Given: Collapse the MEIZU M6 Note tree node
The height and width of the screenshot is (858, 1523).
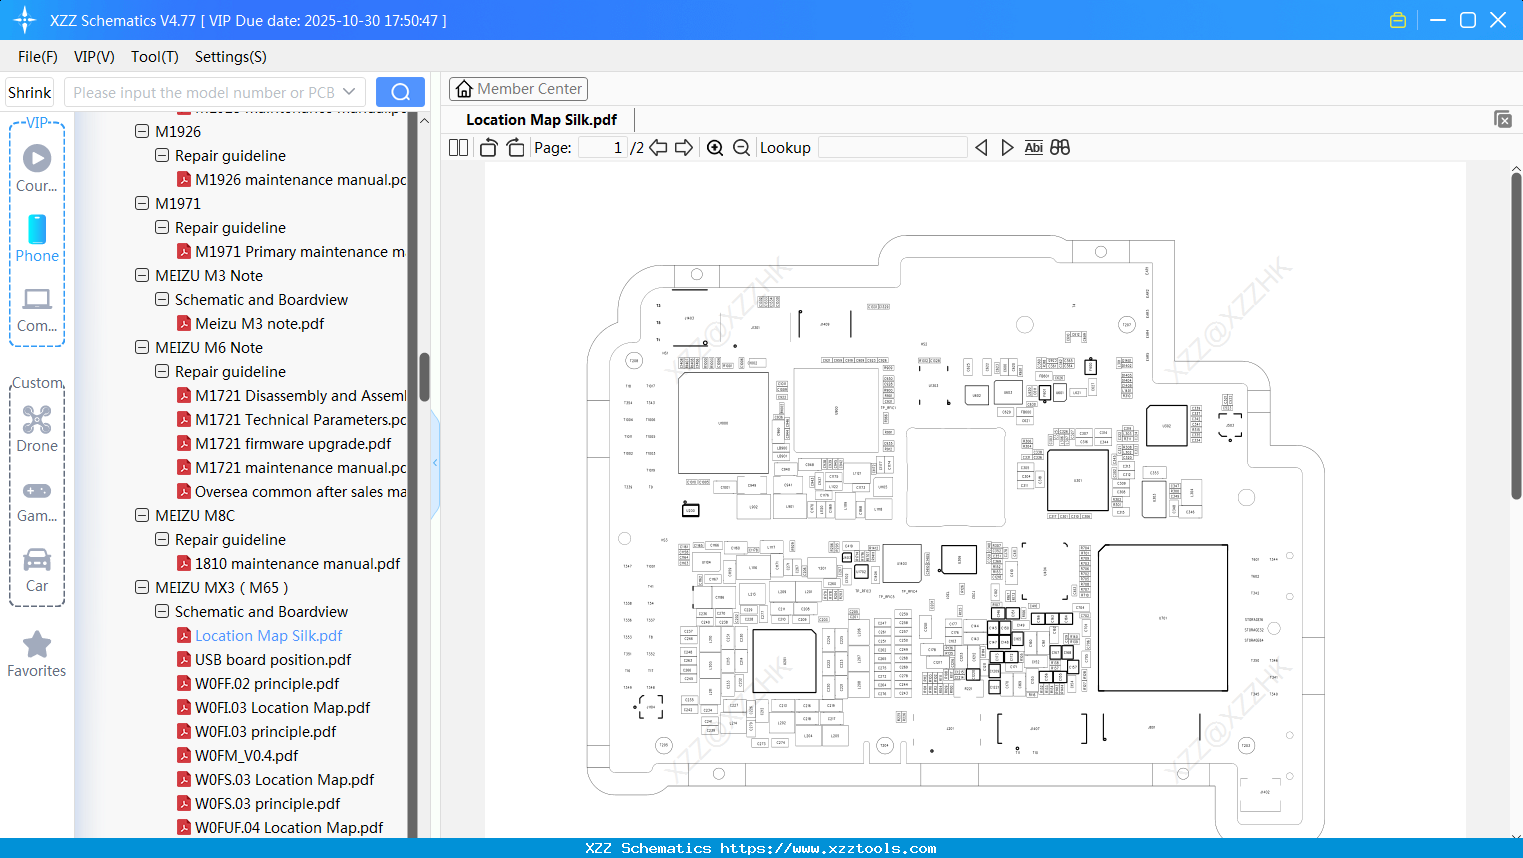Looking at the screenshot, I should click(141, 347).
